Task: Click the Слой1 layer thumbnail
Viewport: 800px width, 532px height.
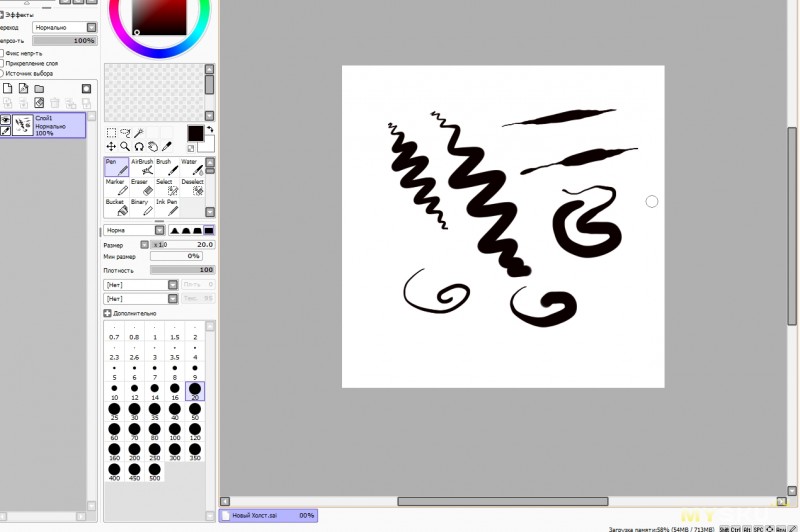Action: pos(23,125)
